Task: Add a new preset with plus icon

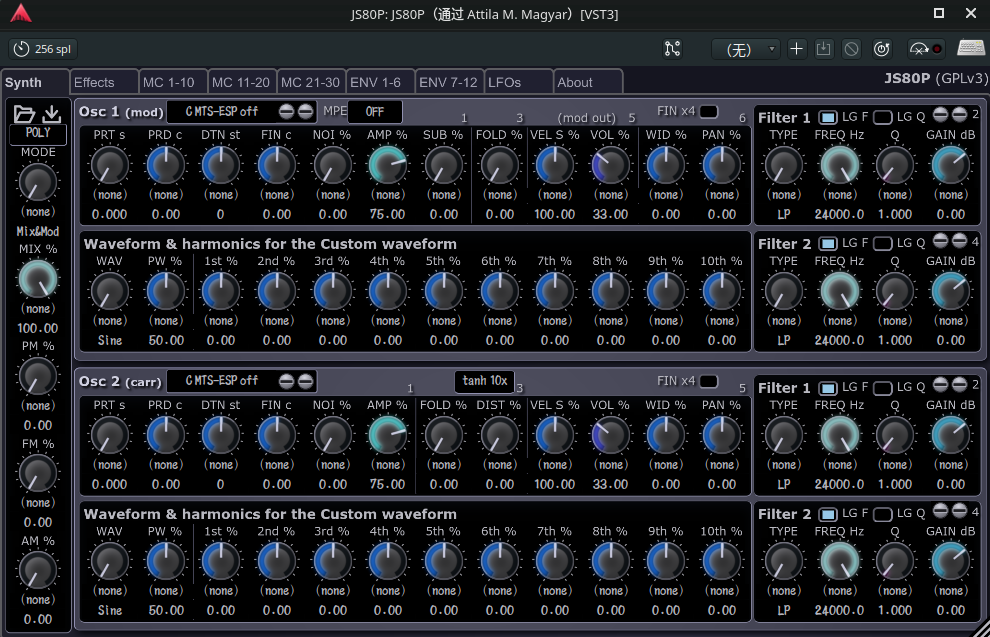Action: coord(796,49)
